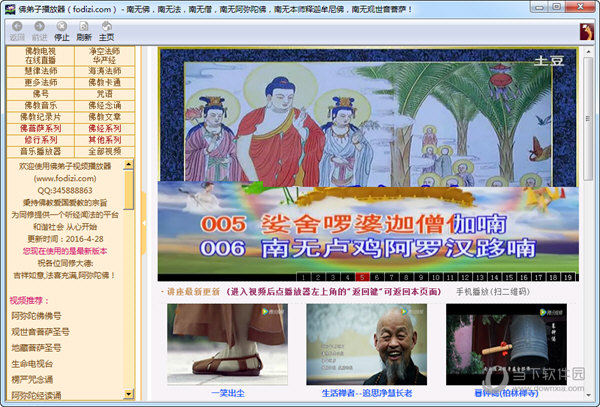This screenshot has height=407, width=600.
Task: Open the 佛教文章 category
Action: point(105,117)
